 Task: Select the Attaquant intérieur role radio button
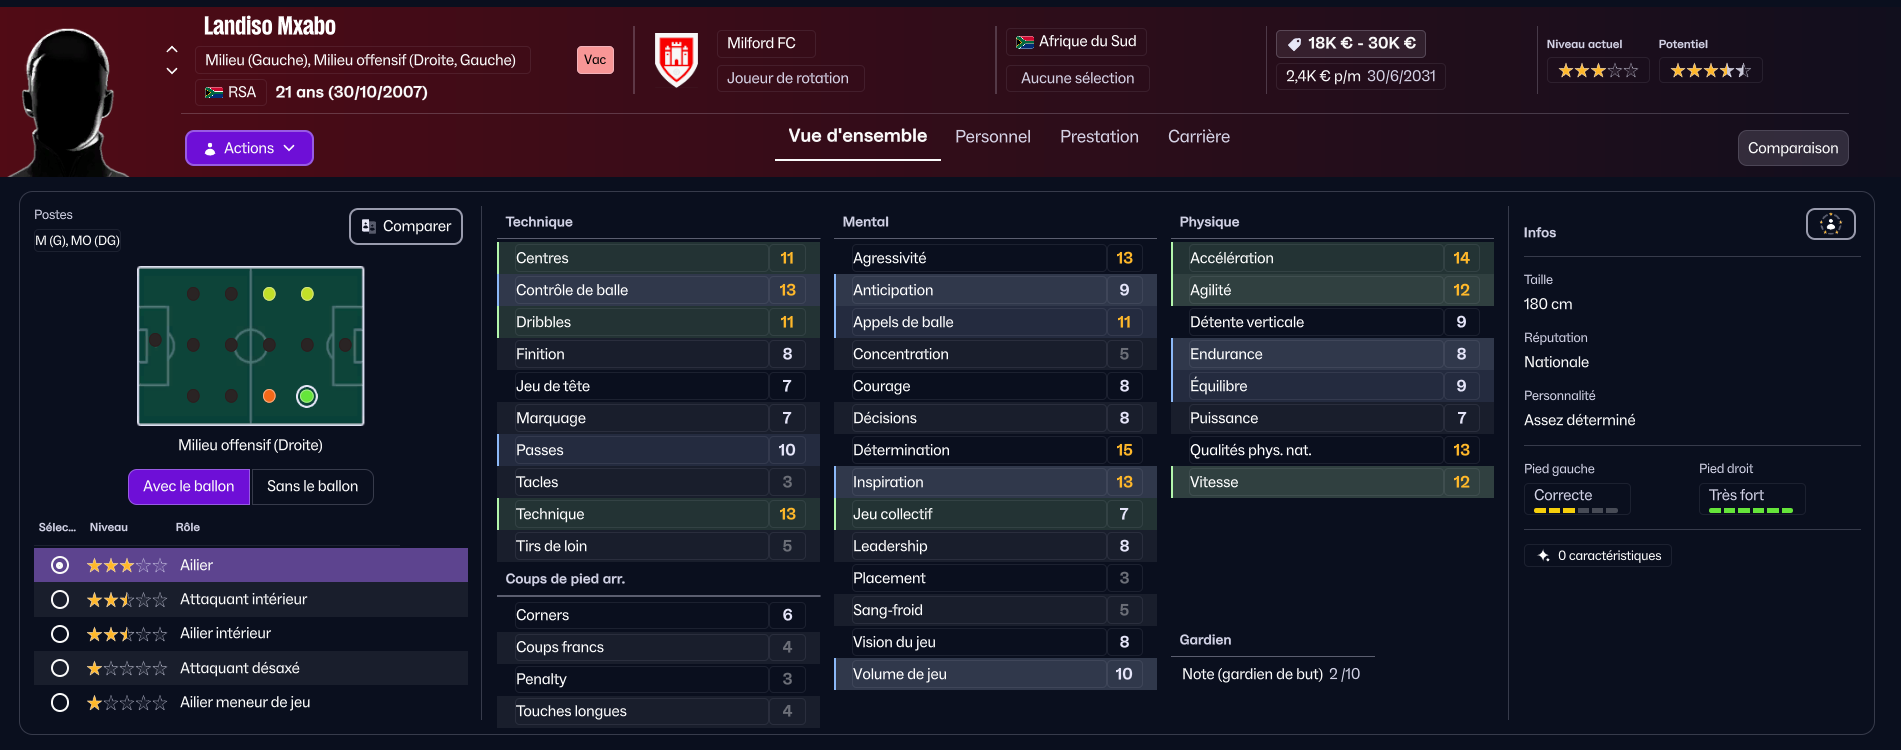coord(60,599)
